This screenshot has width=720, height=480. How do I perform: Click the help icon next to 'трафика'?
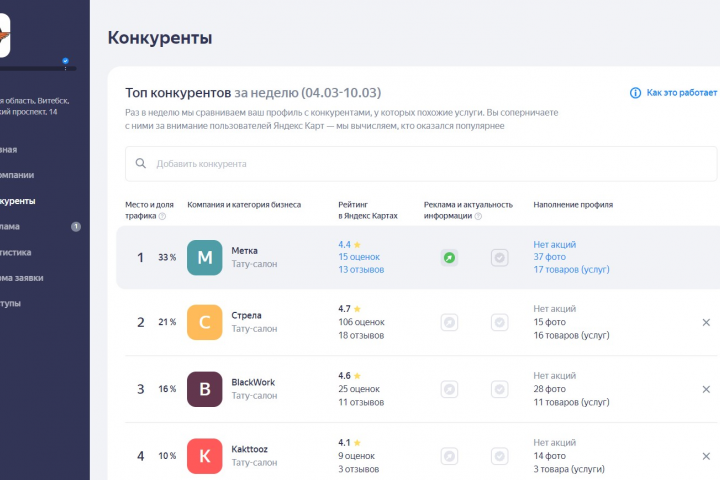[x=162, y=216]
